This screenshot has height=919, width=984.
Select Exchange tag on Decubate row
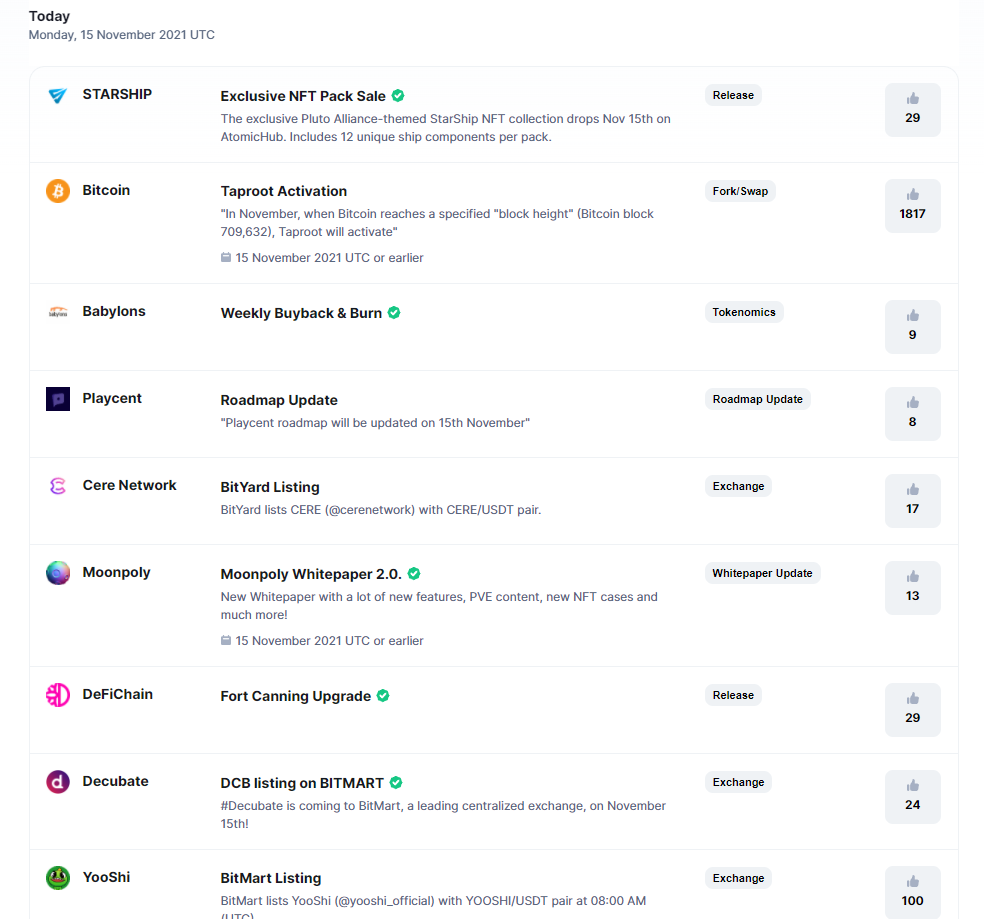tap(739, 782)
